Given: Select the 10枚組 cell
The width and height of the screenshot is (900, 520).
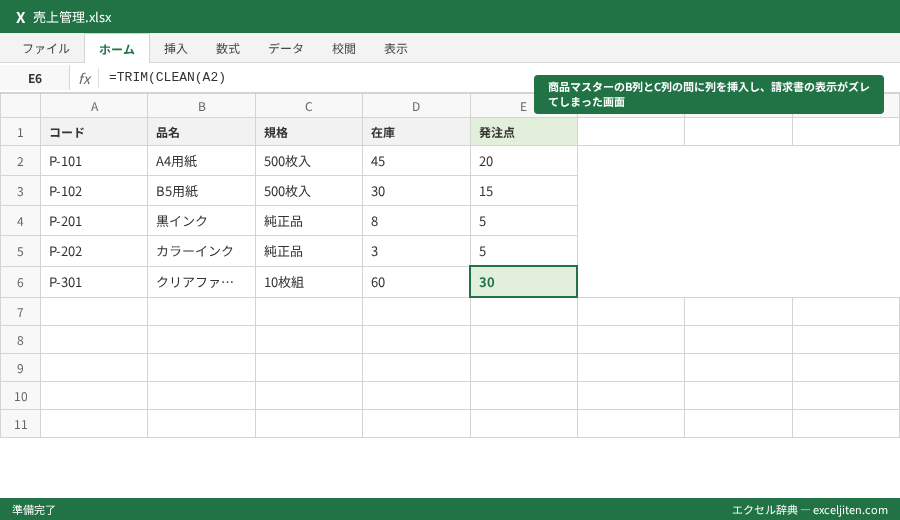Looking at the screenshot, I should (x=309, y=282).
